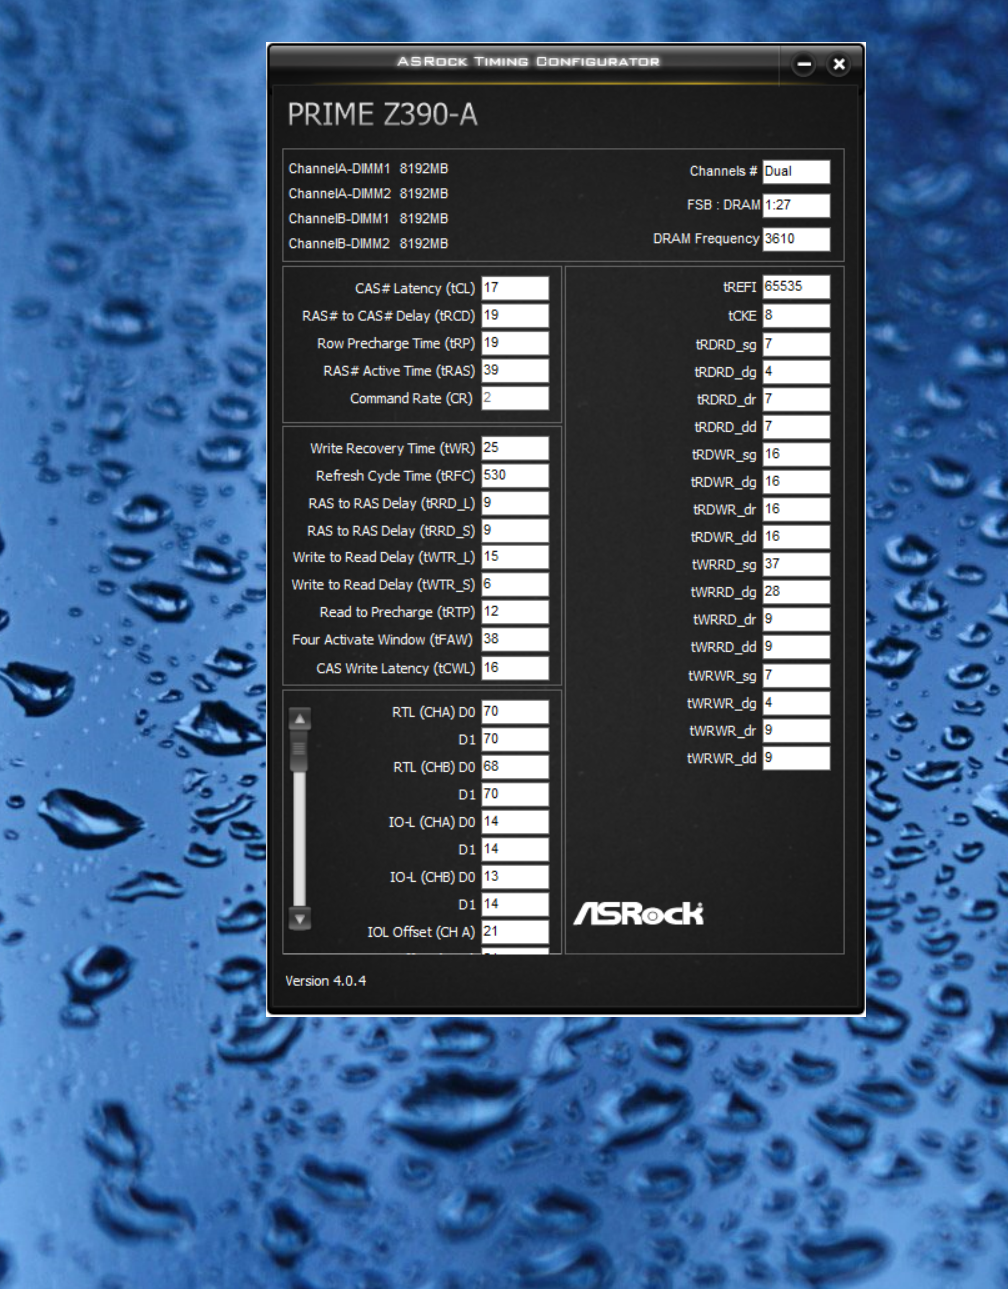Select the RAS# to CAS# Delay (tRCD) field
The image size is (1008, 1289).
pyautogui.click(x=515, y=316)
